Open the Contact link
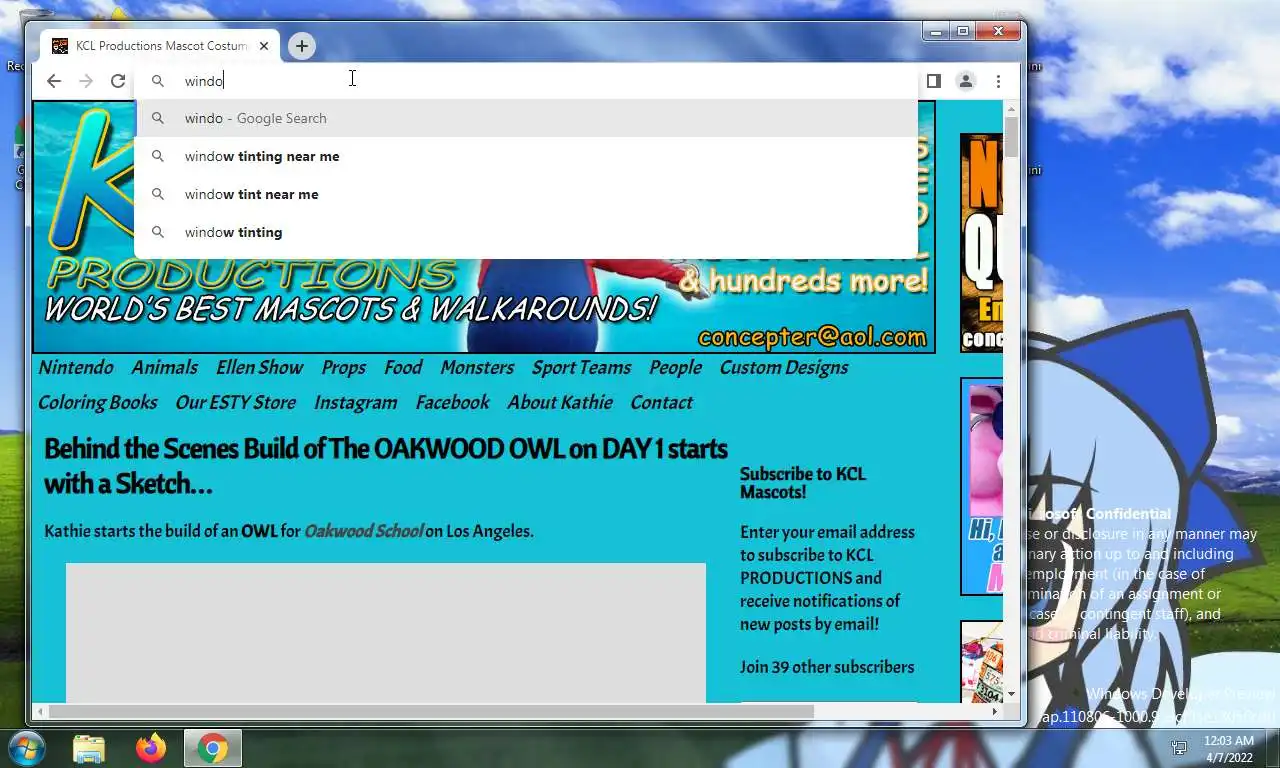1280x768 pixels. [x=661, y=402]
